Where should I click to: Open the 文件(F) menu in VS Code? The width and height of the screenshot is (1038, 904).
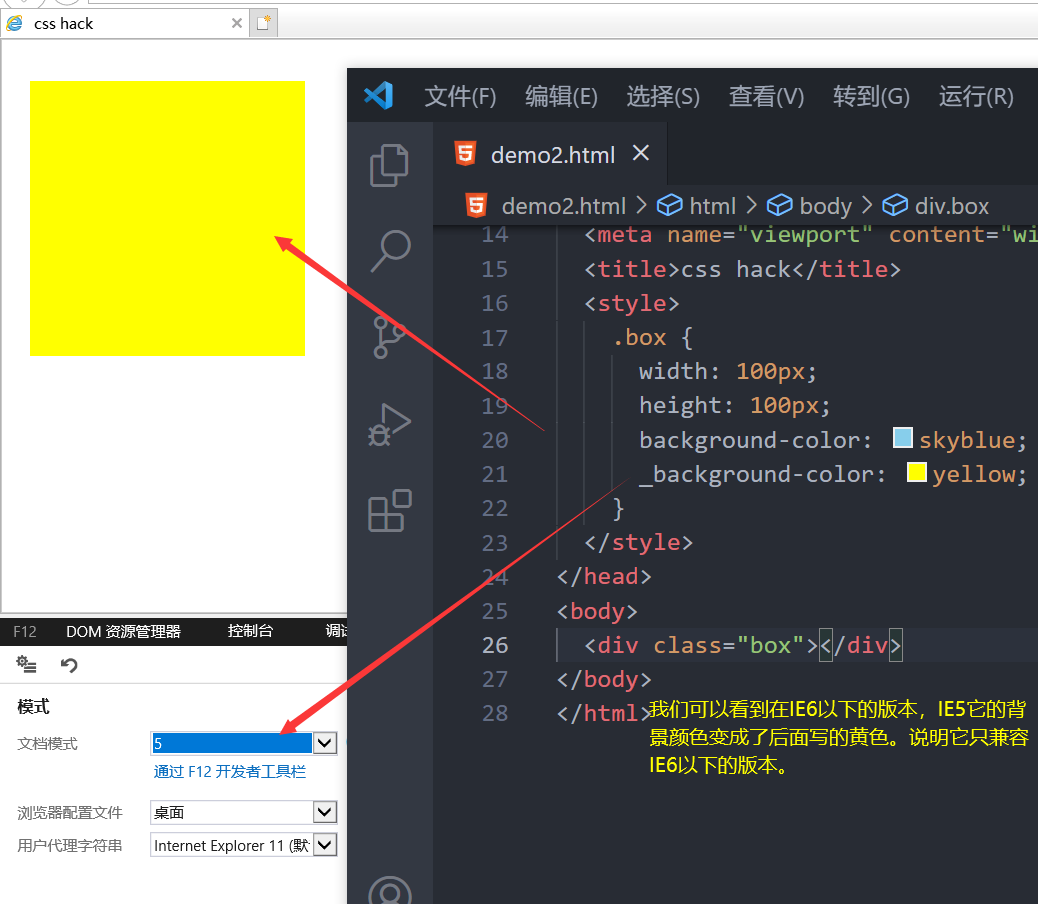click(460, 96)
